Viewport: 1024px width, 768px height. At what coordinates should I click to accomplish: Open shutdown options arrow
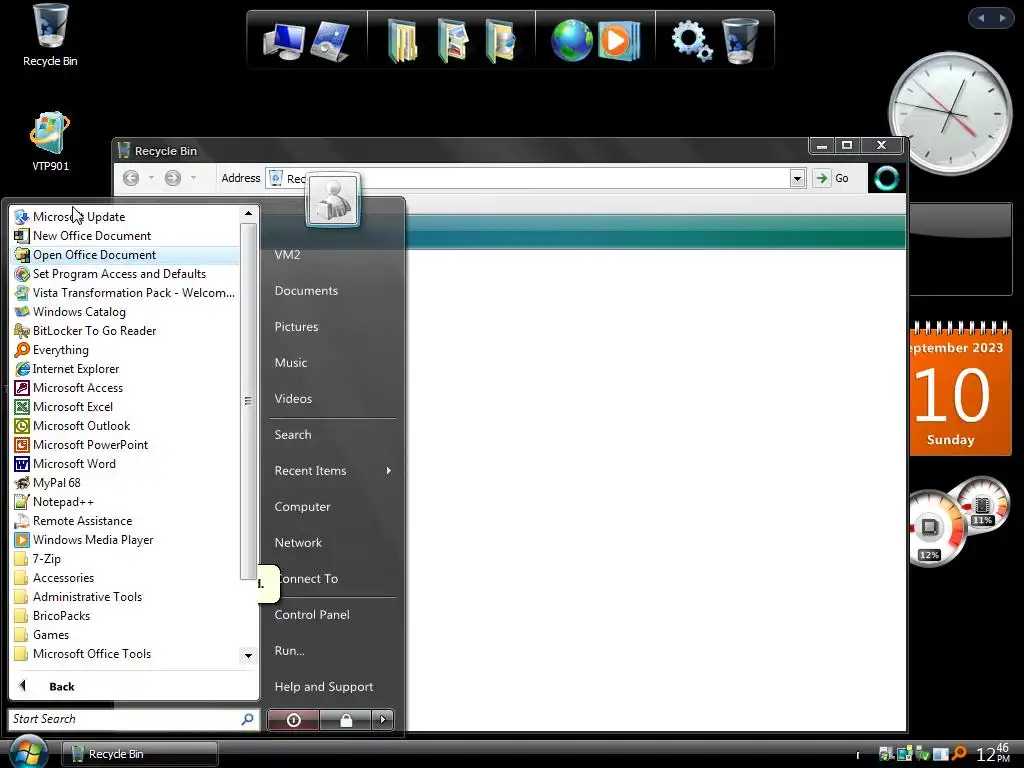383,720
